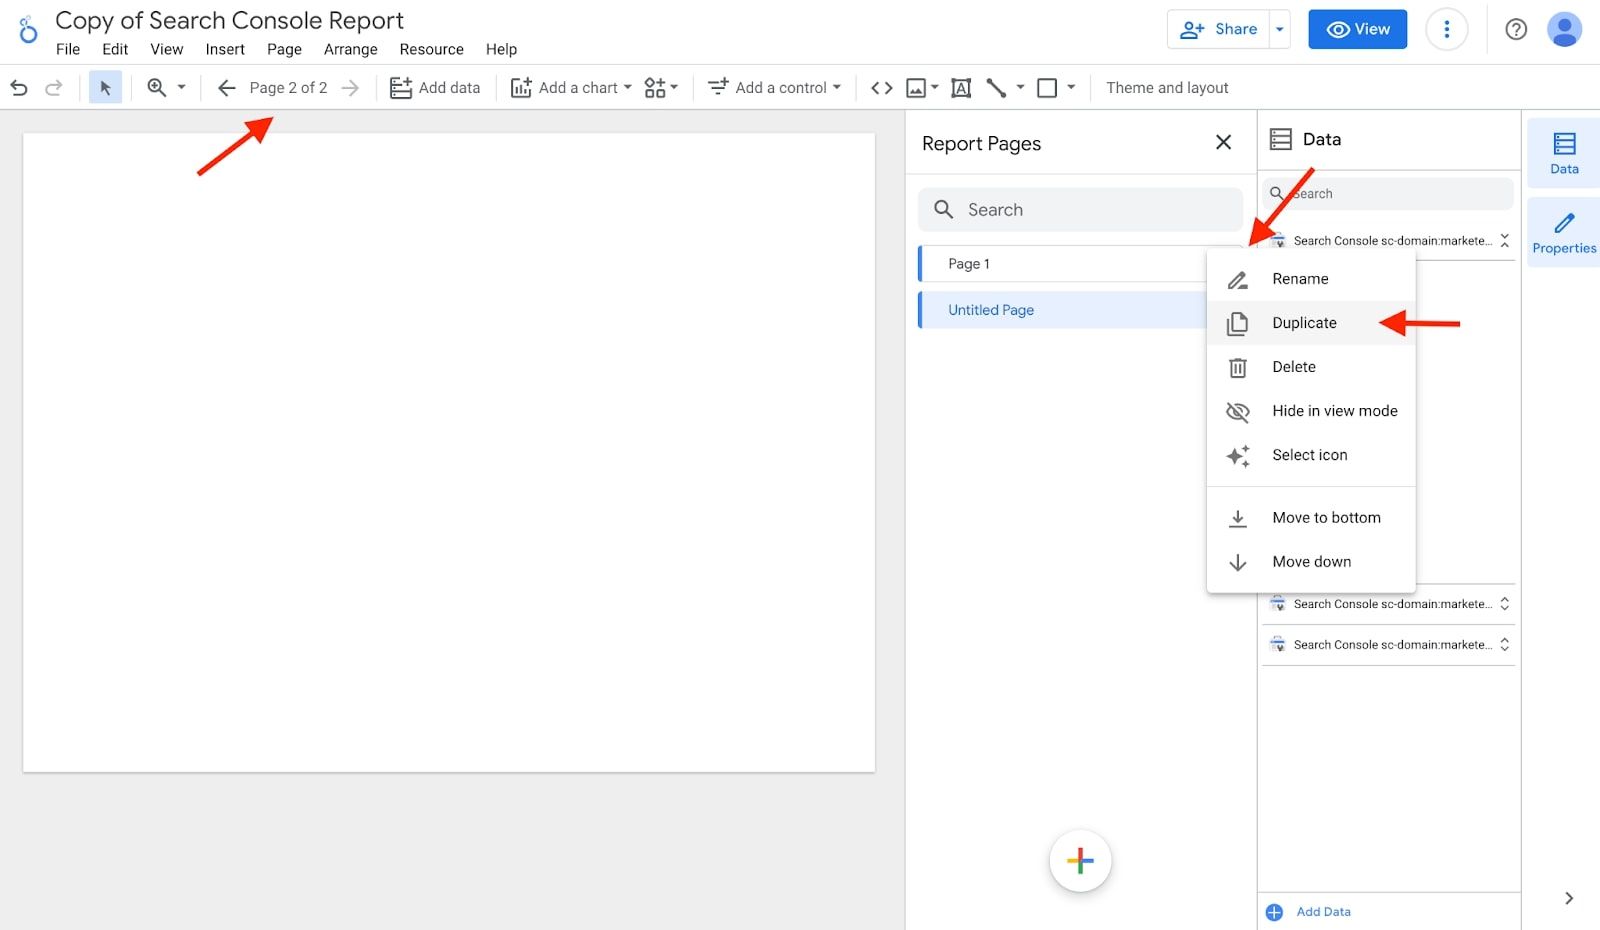Click the undo arrow icon
1600x930 pixels.
coord(19,88)
